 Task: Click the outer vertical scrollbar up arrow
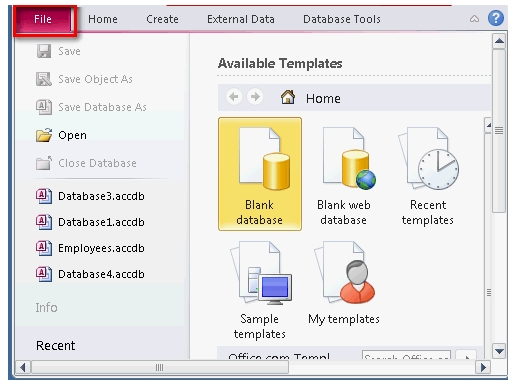tap(499, 41)
